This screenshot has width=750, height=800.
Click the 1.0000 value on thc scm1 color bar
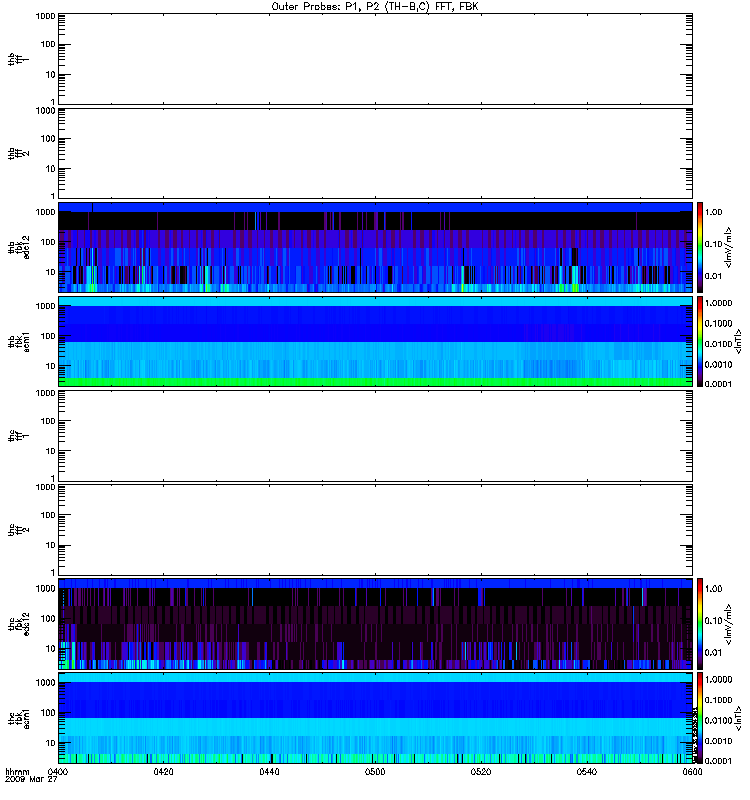[718, 680]
